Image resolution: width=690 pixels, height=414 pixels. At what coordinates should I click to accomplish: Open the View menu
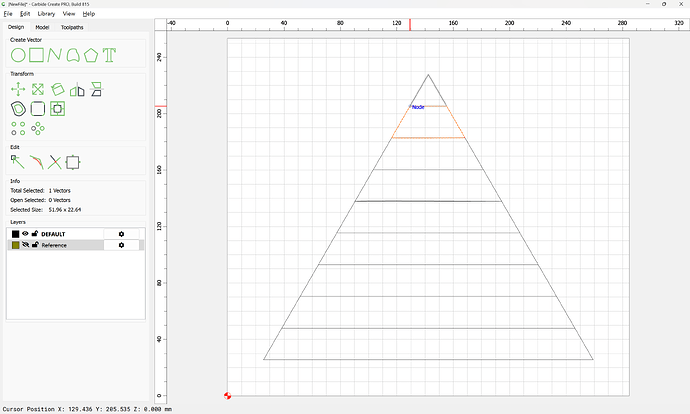(x=69, y=14)
